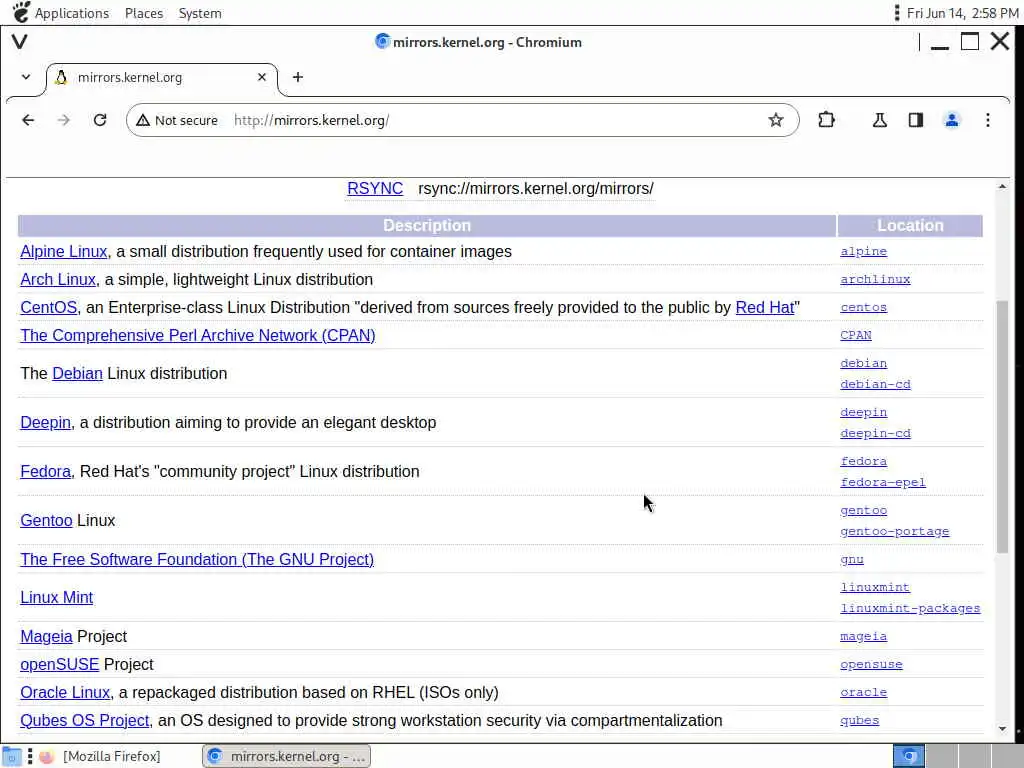Follow the CentOS link

point(48,308)
